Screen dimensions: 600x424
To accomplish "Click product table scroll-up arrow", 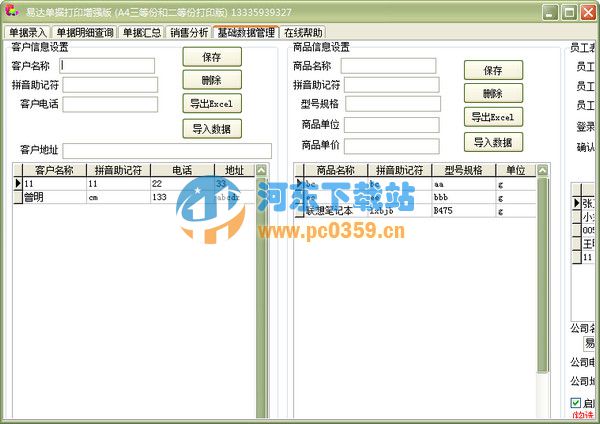I will [543, 170].
